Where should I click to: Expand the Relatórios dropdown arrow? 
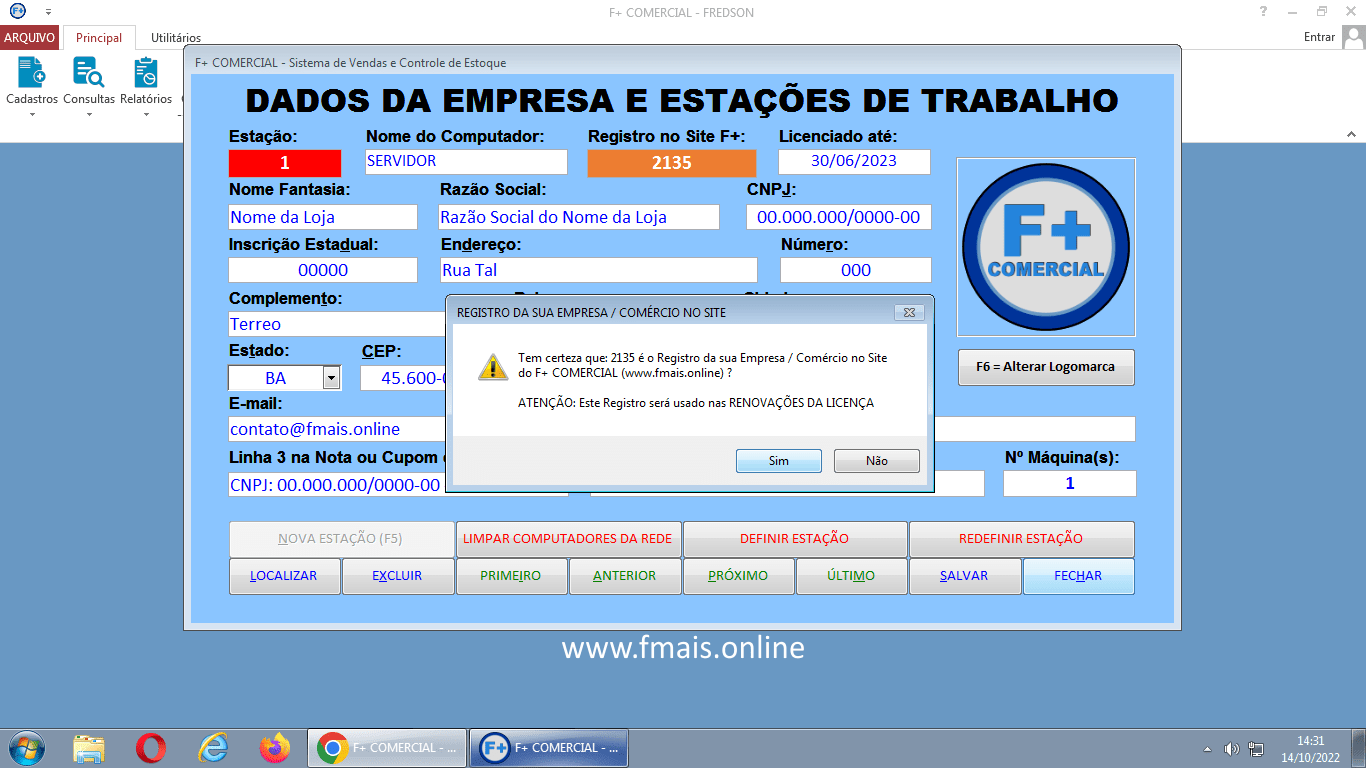tap(146, 114)
